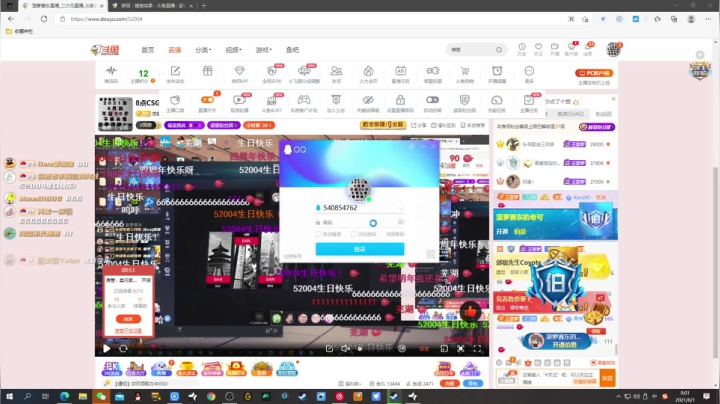Click the Douyu header search box
This screenshot has width=720, height=404.
point(476,50)
